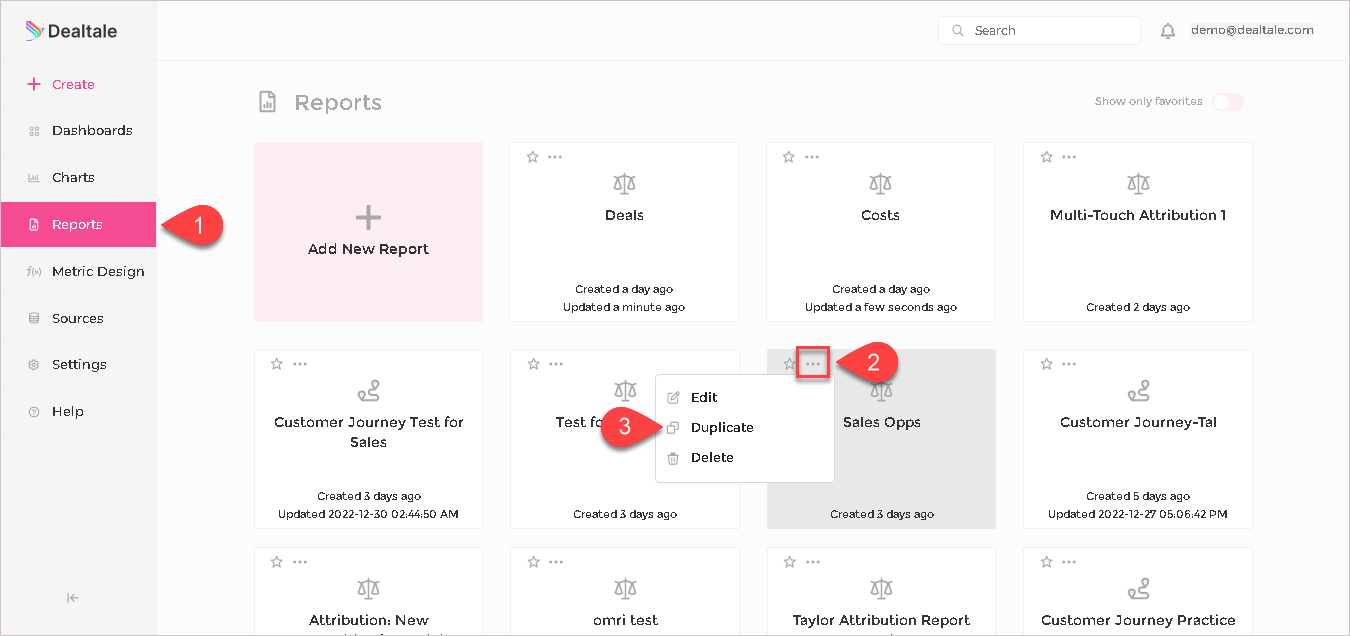Choose Delete from the context menu
Viewport: 1350px width, 636px height.
(745, 457)
